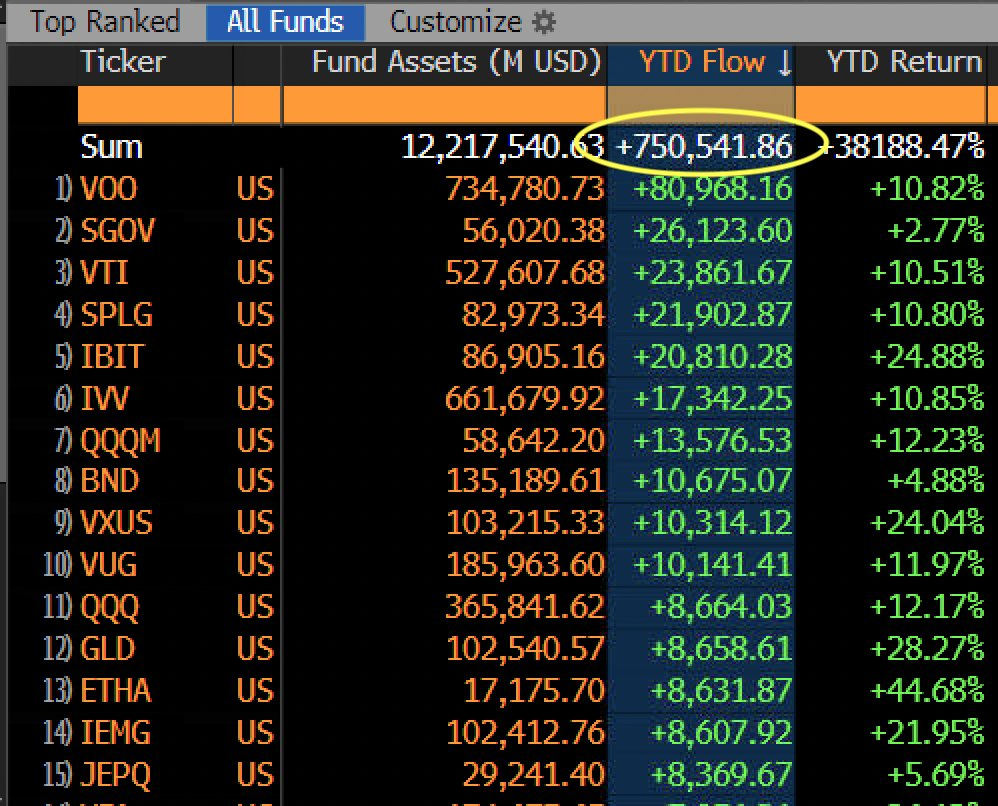Click IBIT YTD return +24.88%
This screenshot has width=998, height=806.
pyautogui.click(x=927, y=357)
